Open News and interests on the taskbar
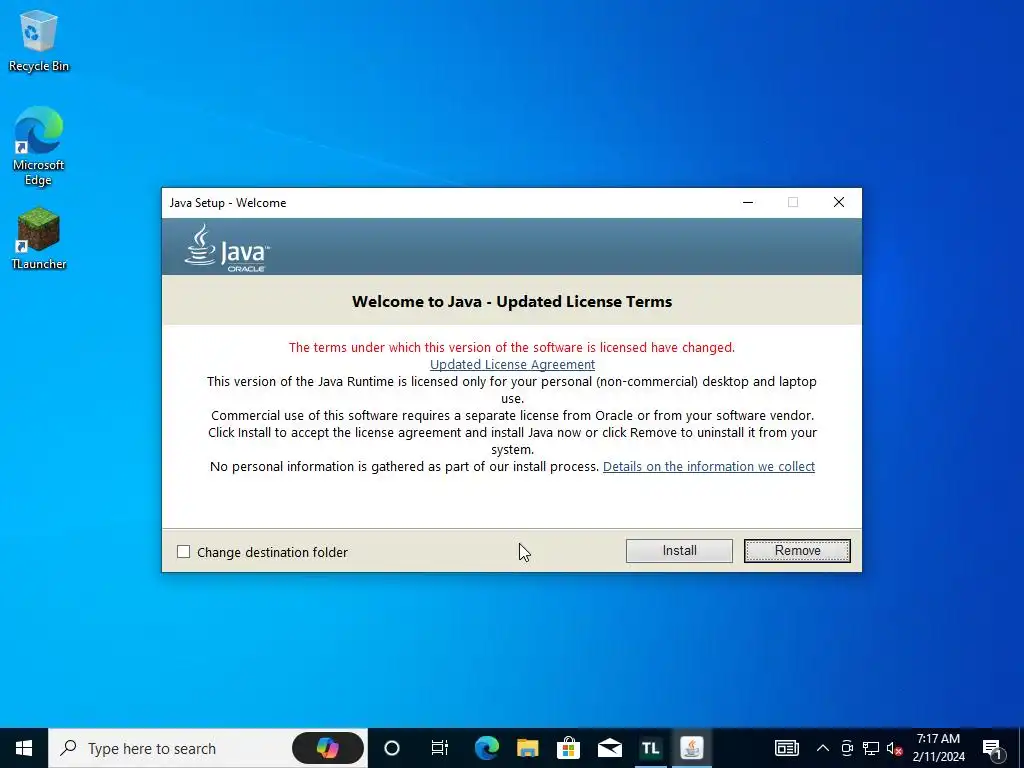This screenshot has width=1024, height=768. pos(787,748)
